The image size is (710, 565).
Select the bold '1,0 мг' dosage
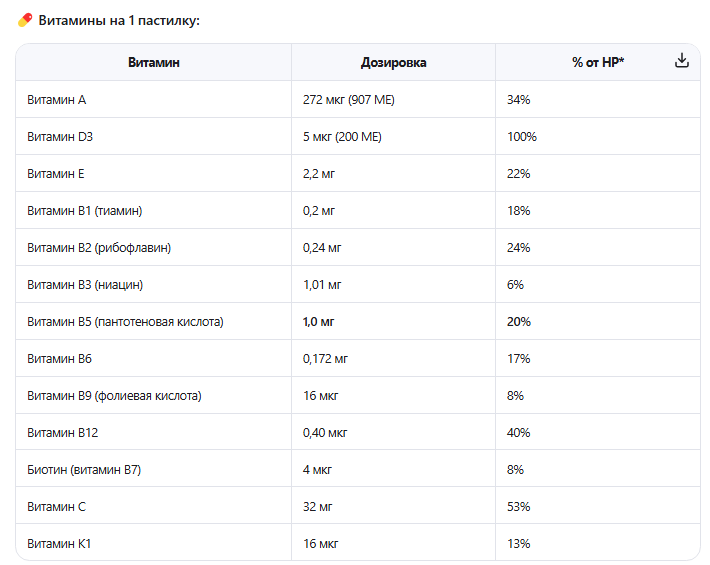point(318,322)
